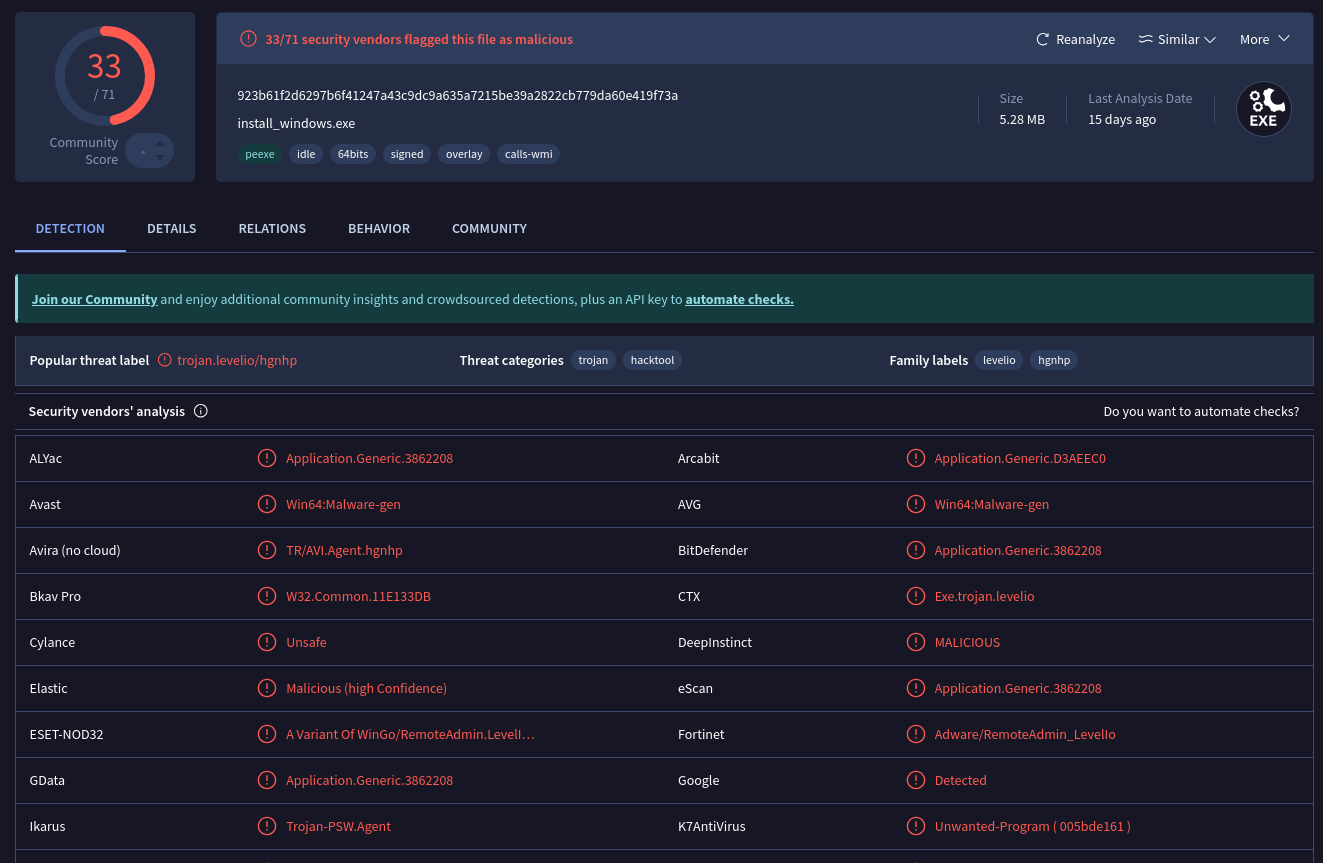Click the alert icon in AVG row
1323x863 pixels.
(x=915, y=504)
